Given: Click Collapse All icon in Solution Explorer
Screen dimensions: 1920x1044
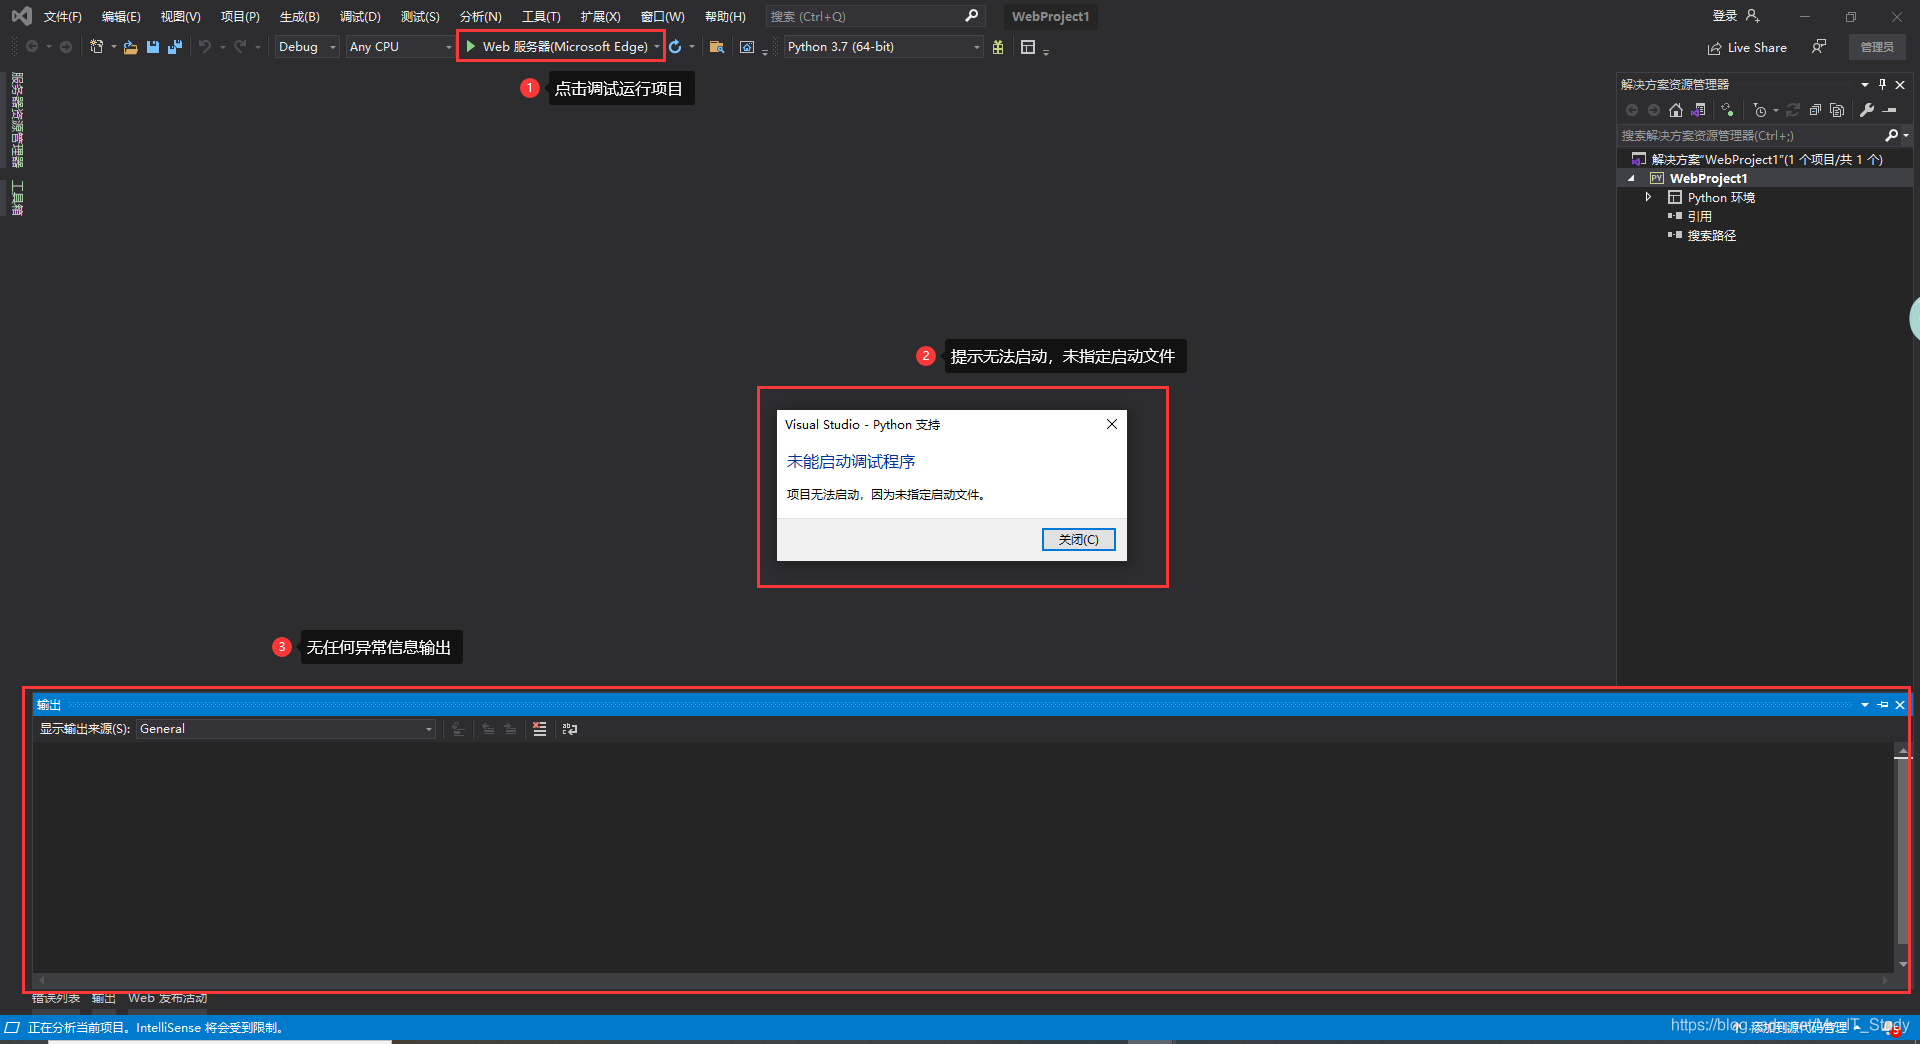Looking at the screenshot, I should [1815, 110].
